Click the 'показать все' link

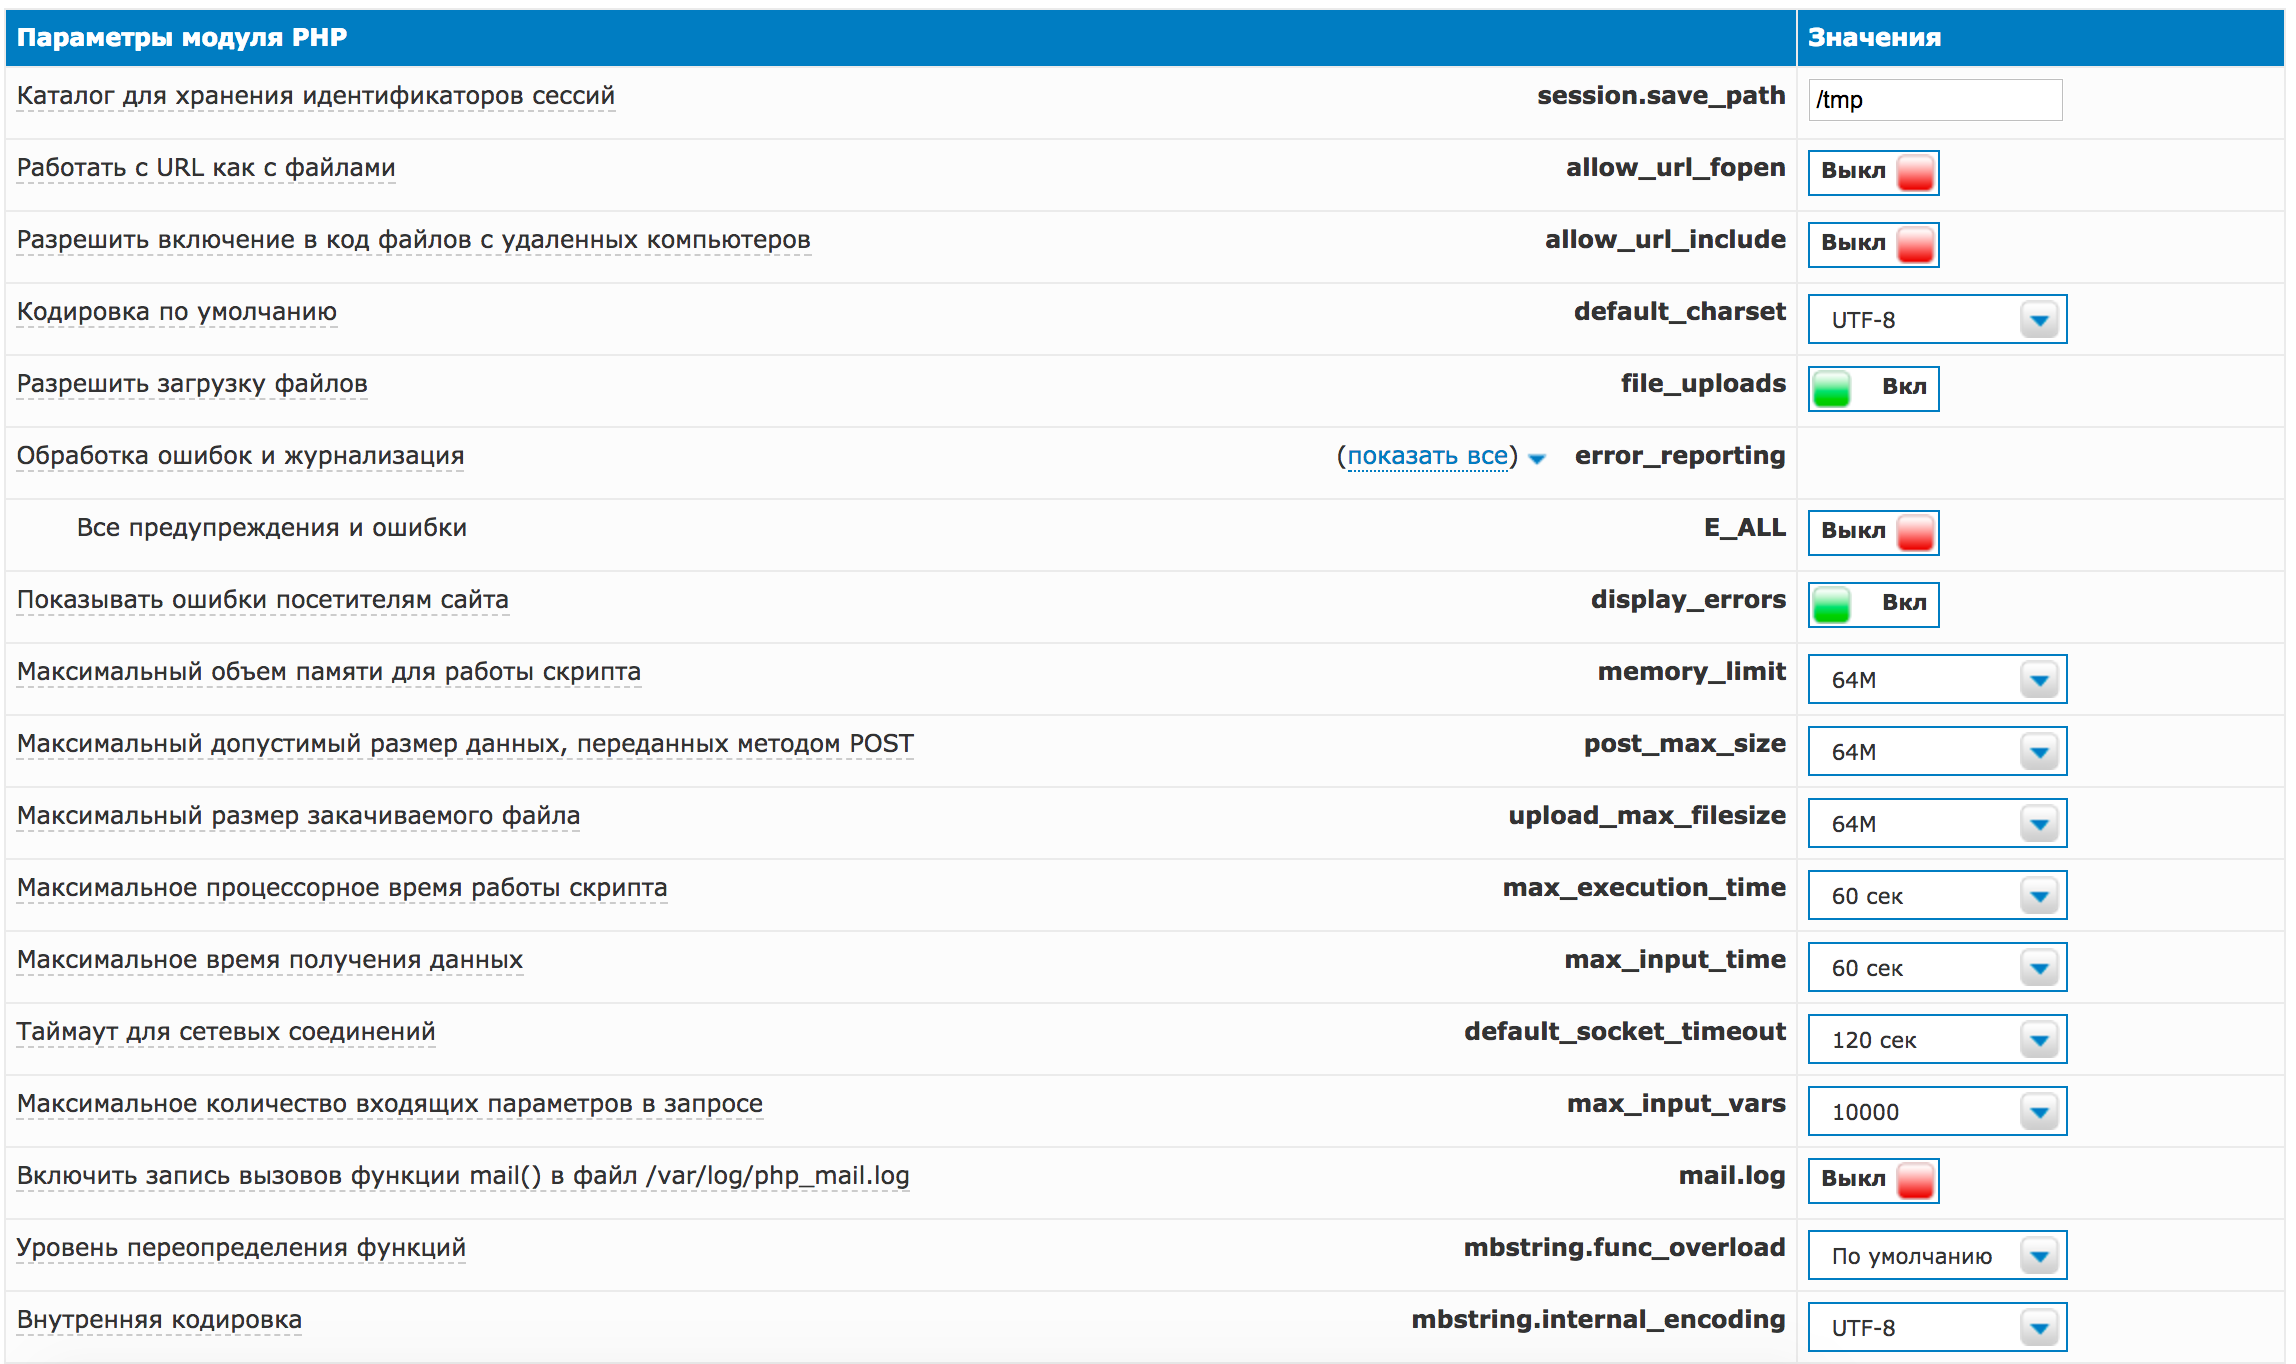(x=1427, y=456)
